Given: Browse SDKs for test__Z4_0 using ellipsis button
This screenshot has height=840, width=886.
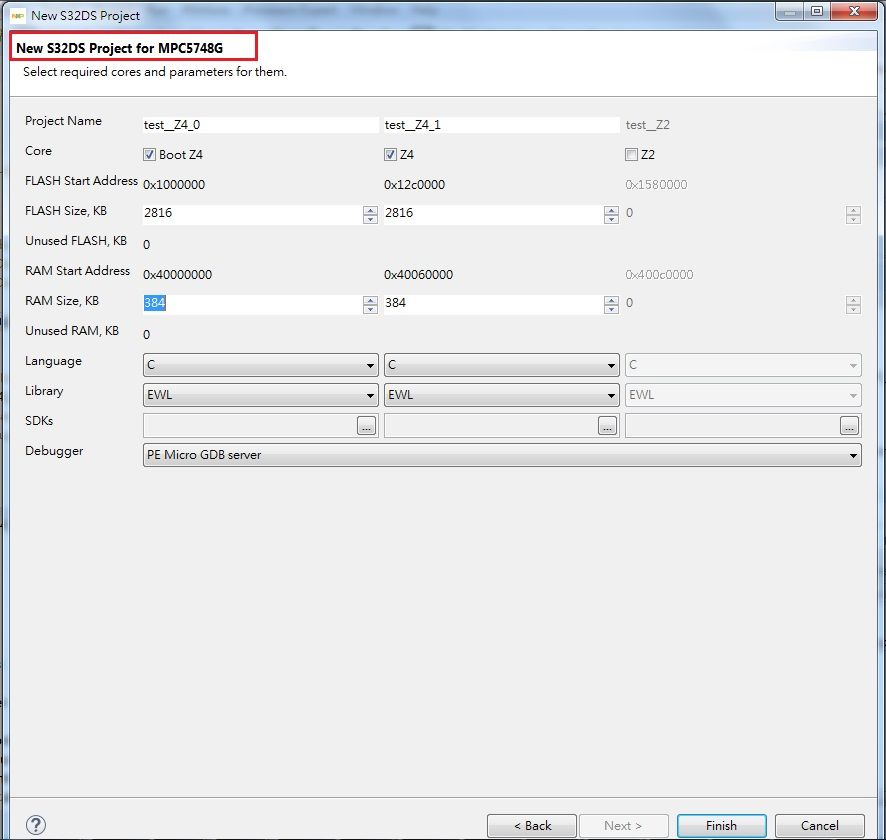Looking at the screenshot, I should tap(366, 425).
